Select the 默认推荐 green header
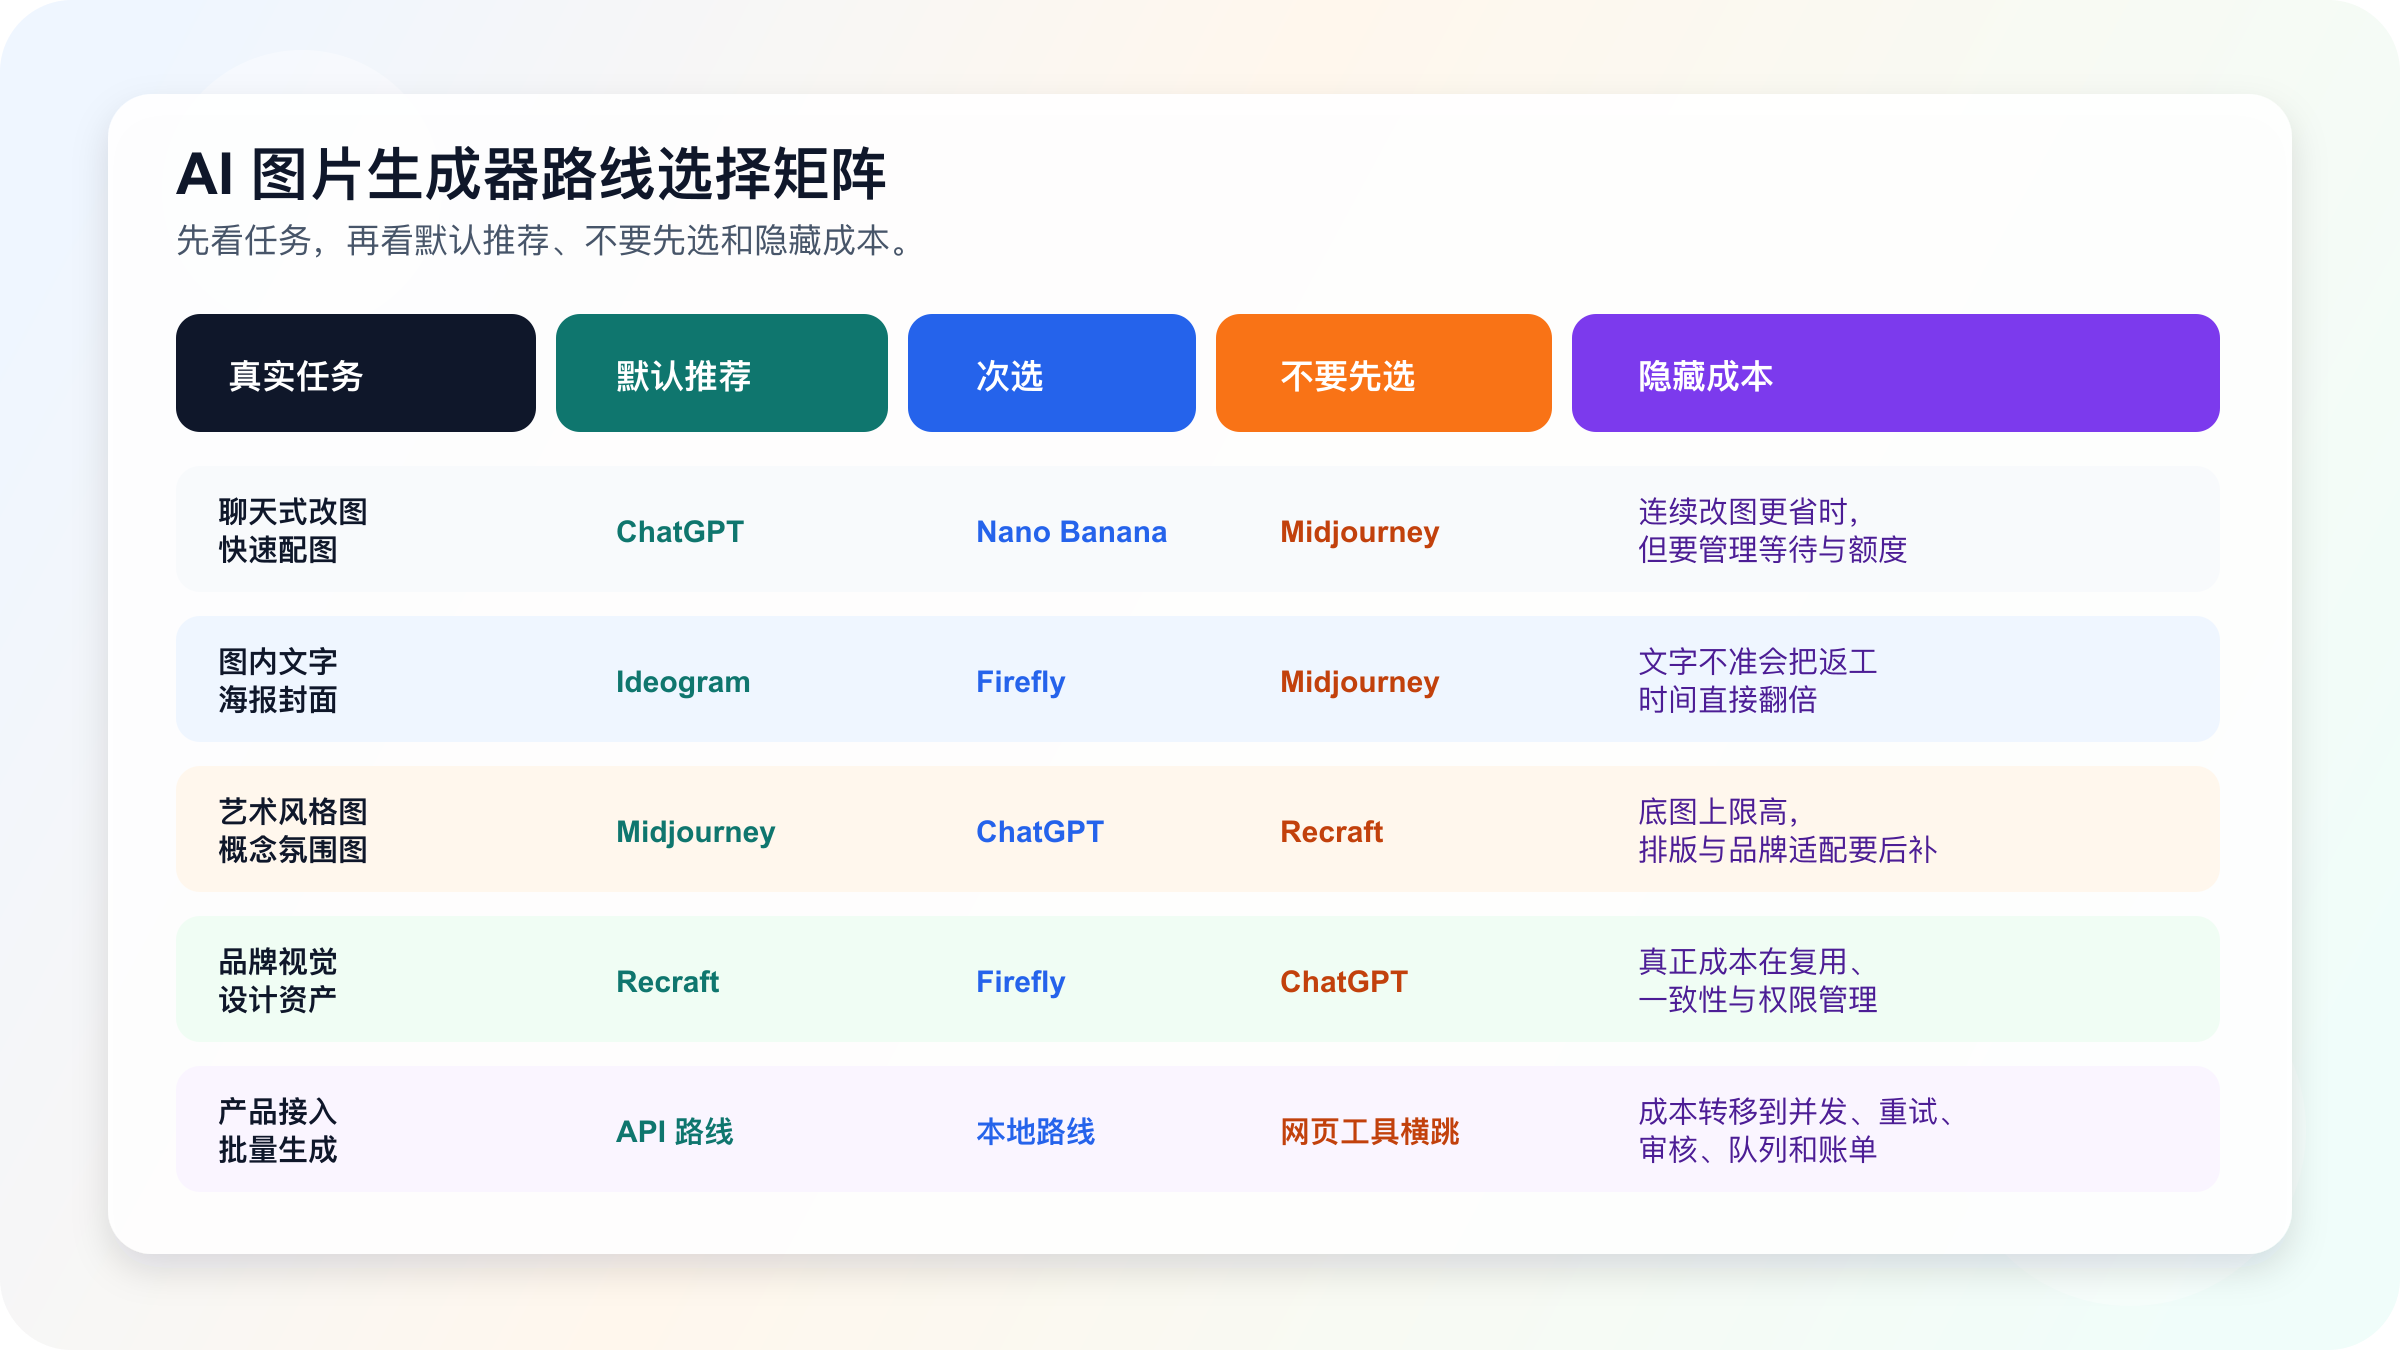 (721, 373)
